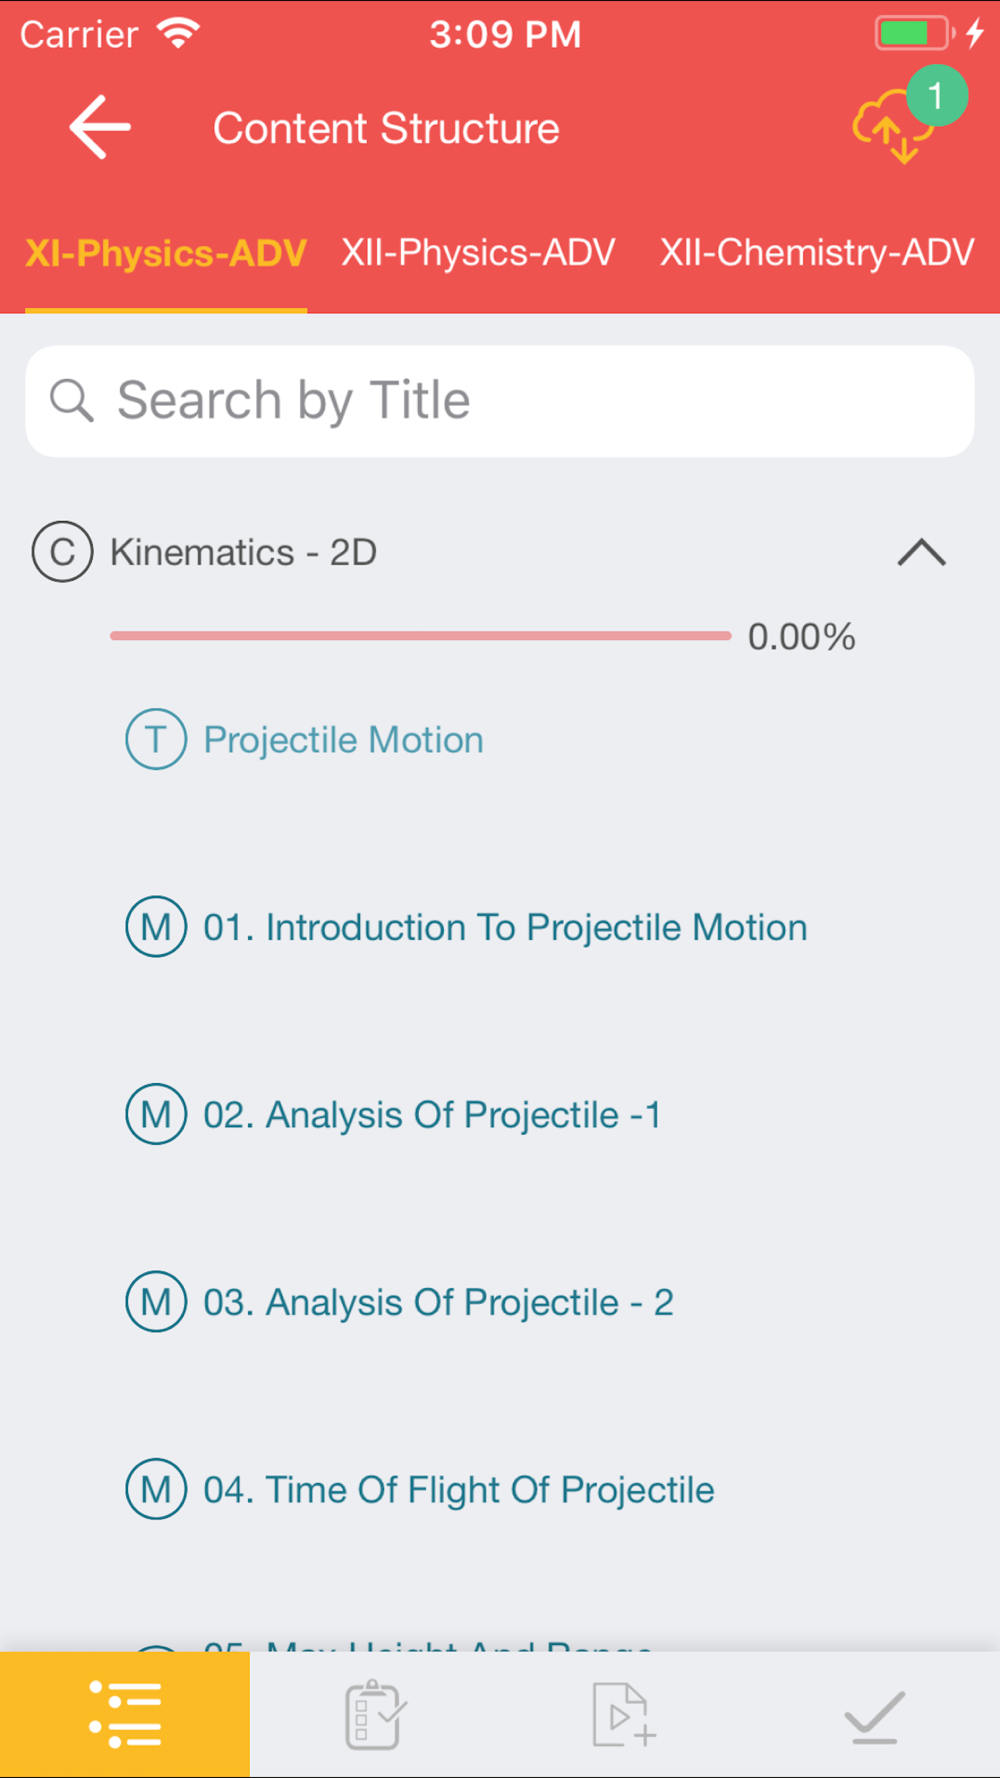Tap the back arrow icon
This screenshot has width=1000, height=1778.
pos(100,127)
